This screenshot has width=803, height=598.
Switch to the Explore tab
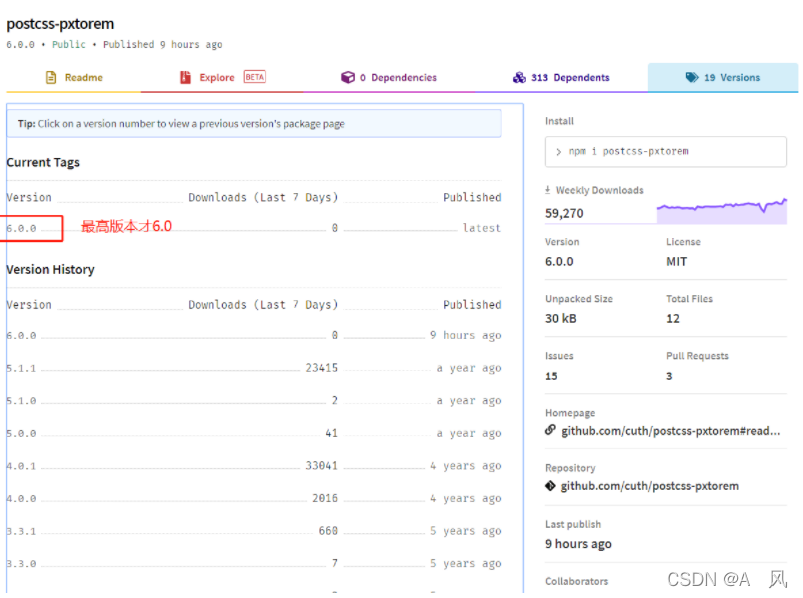click(x=222, y=77)
